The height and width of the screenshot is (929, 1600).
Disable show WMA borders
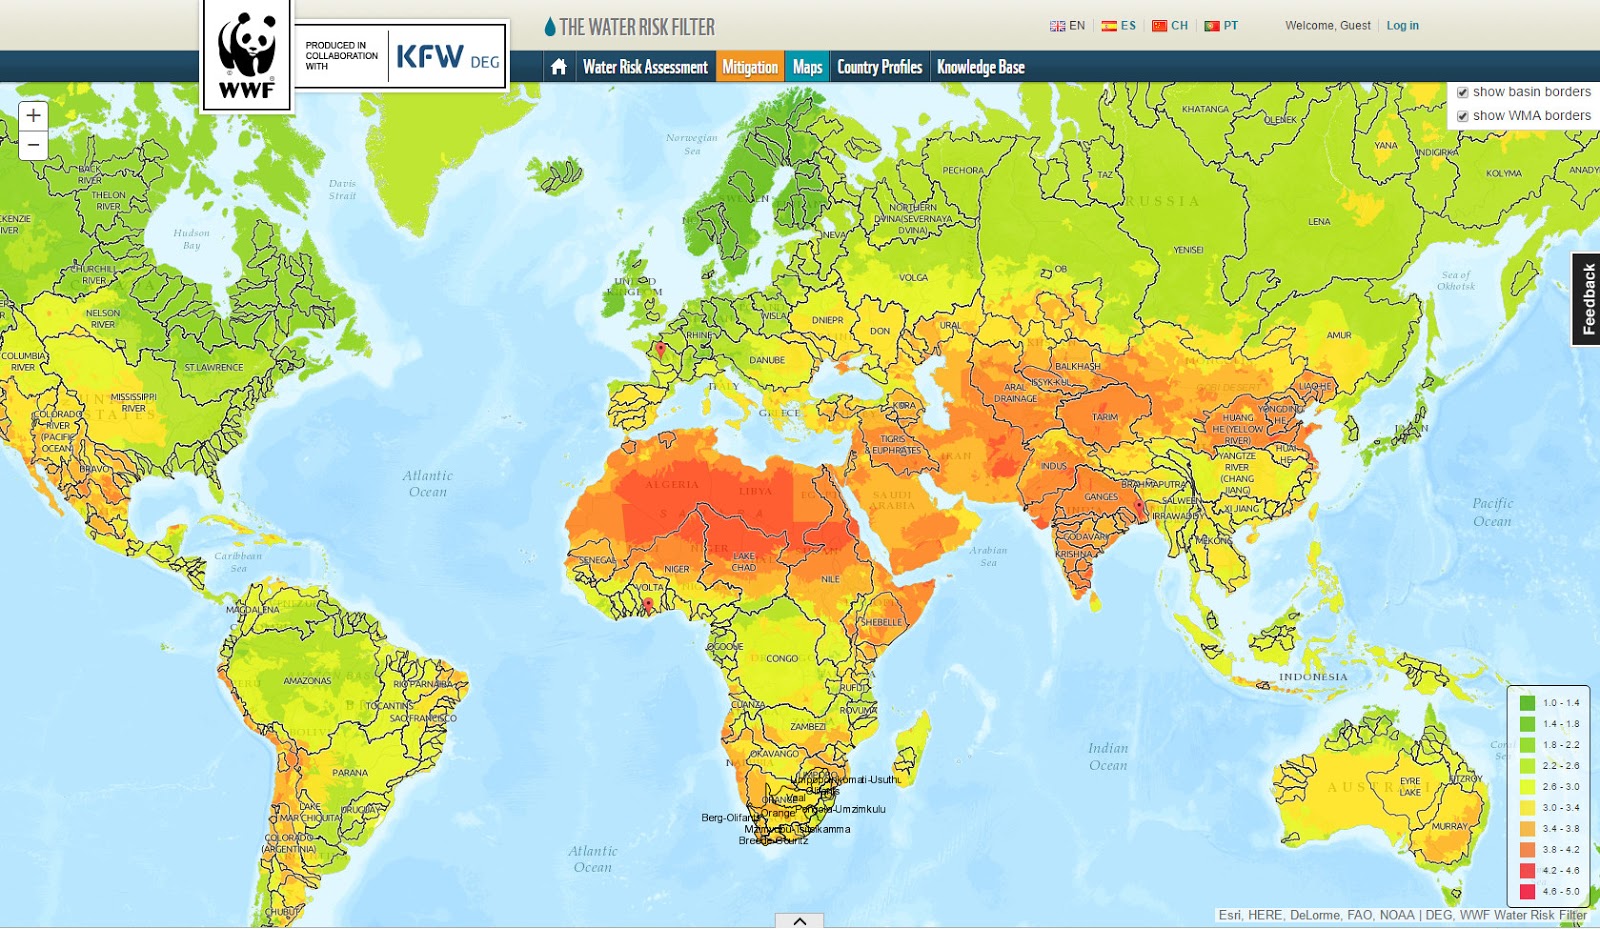pos(1463,115)
